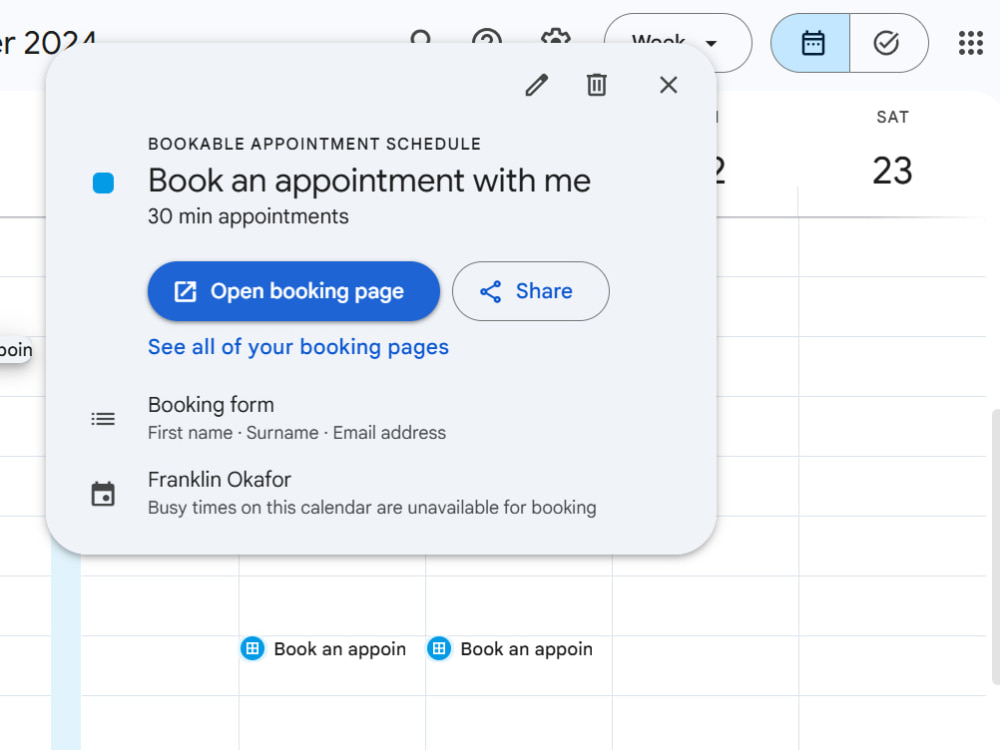See all of your booking pages
This screenshot has height=750, width=1000.
click(298, 347)
